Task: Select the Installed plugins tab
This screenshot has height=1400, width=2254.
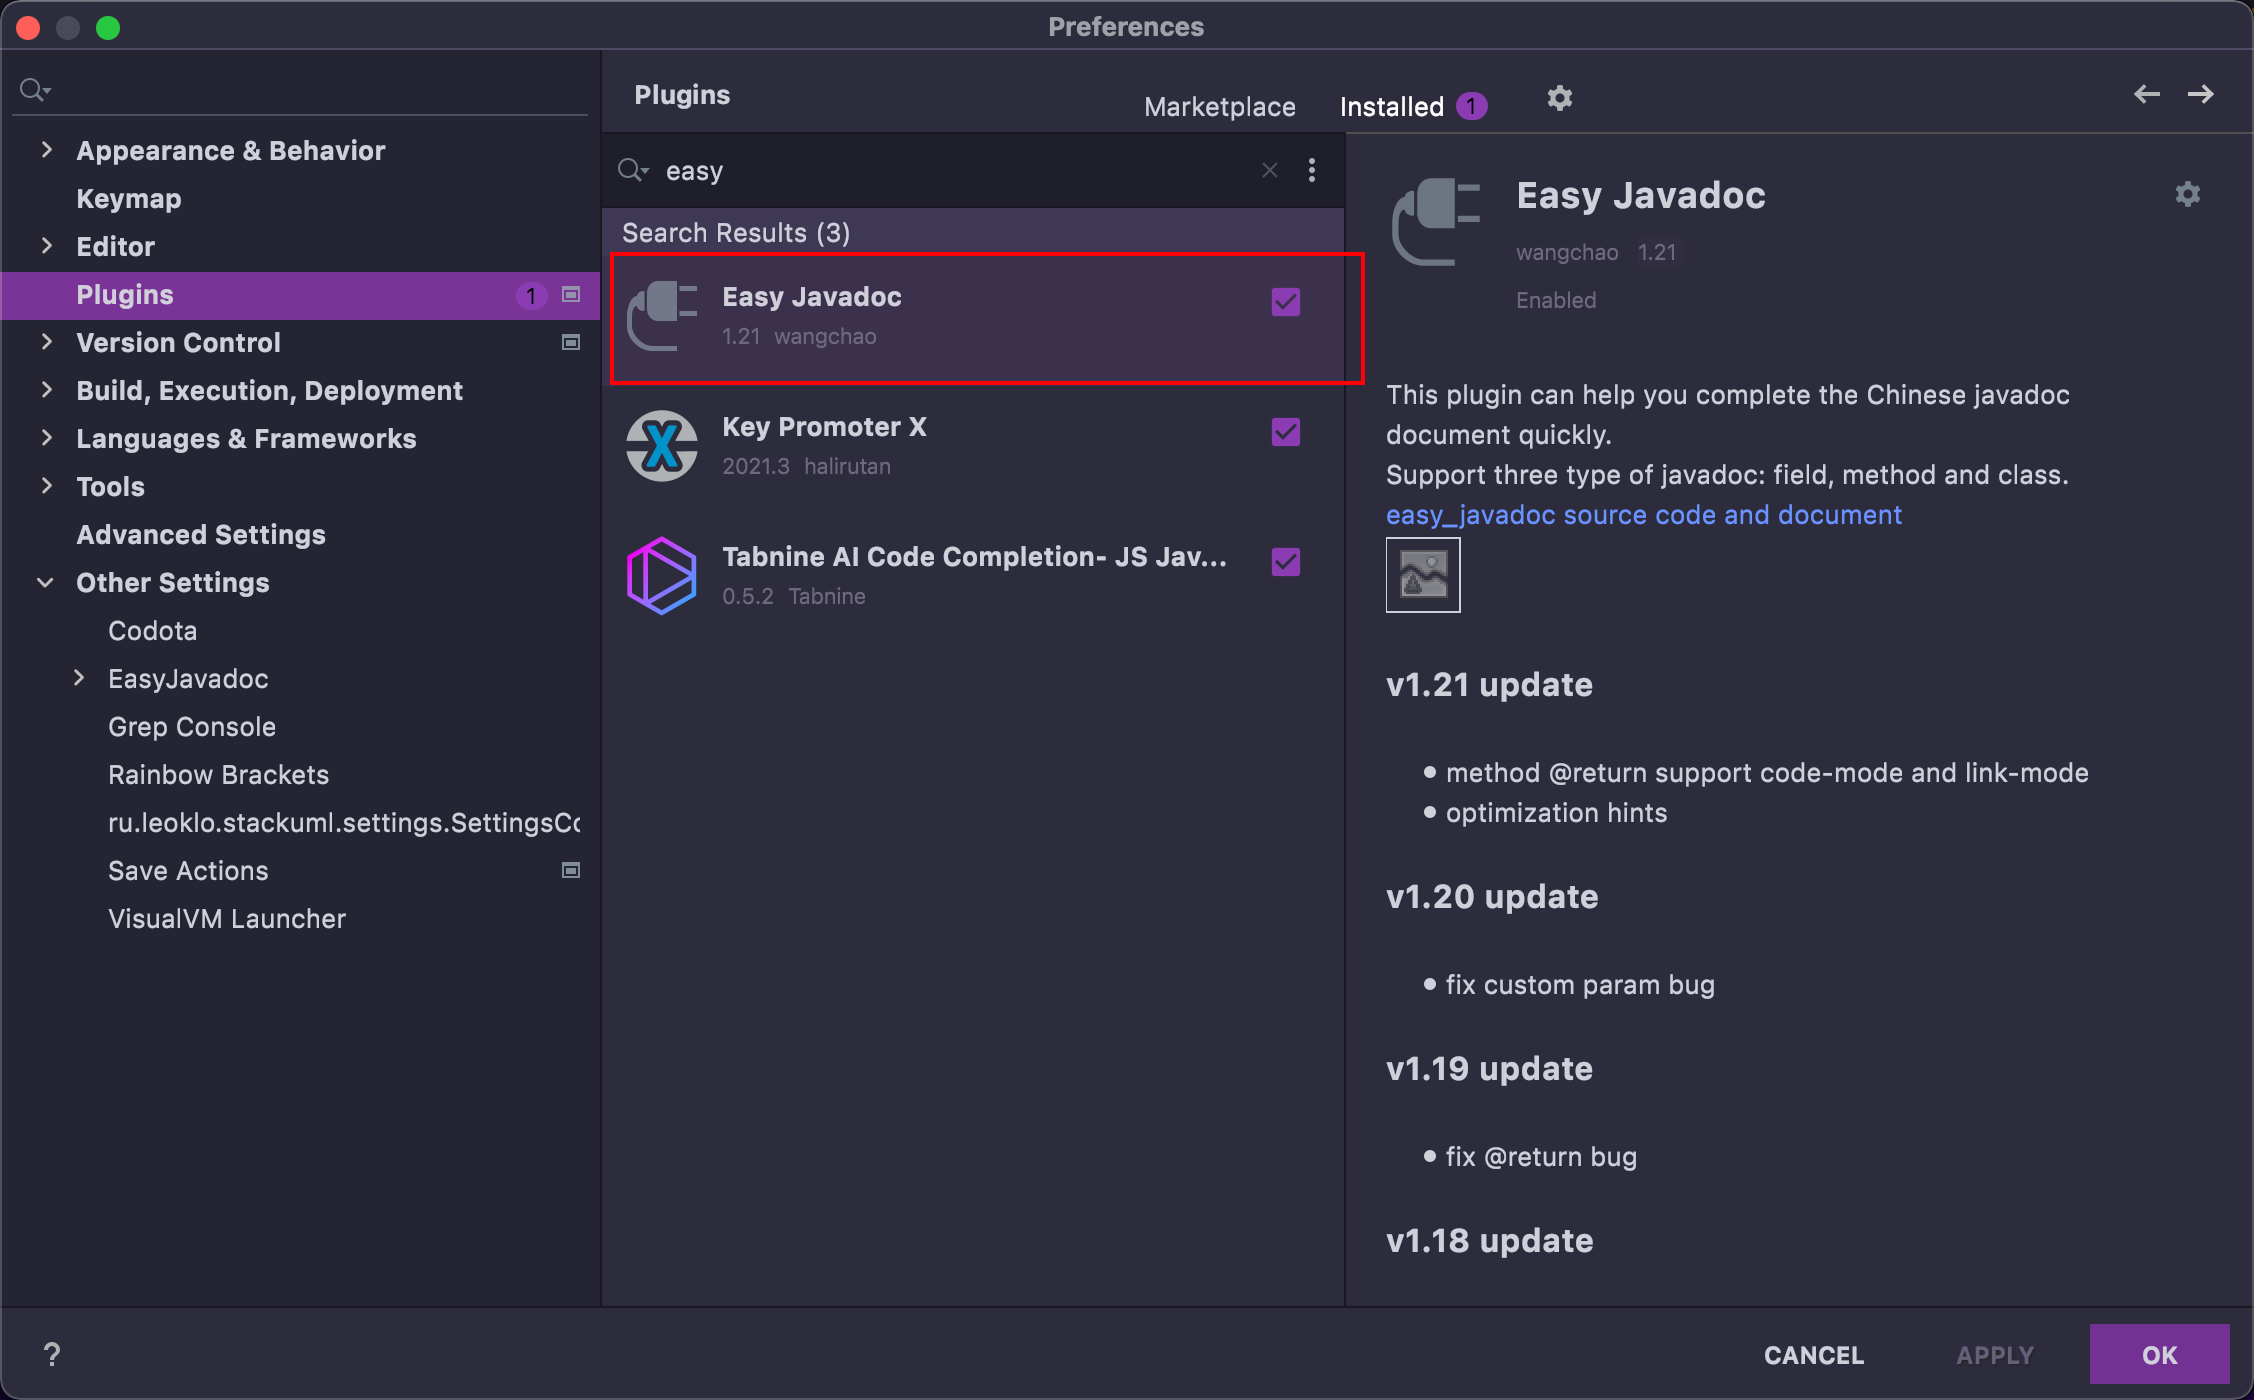Action: click(1391, 107)
